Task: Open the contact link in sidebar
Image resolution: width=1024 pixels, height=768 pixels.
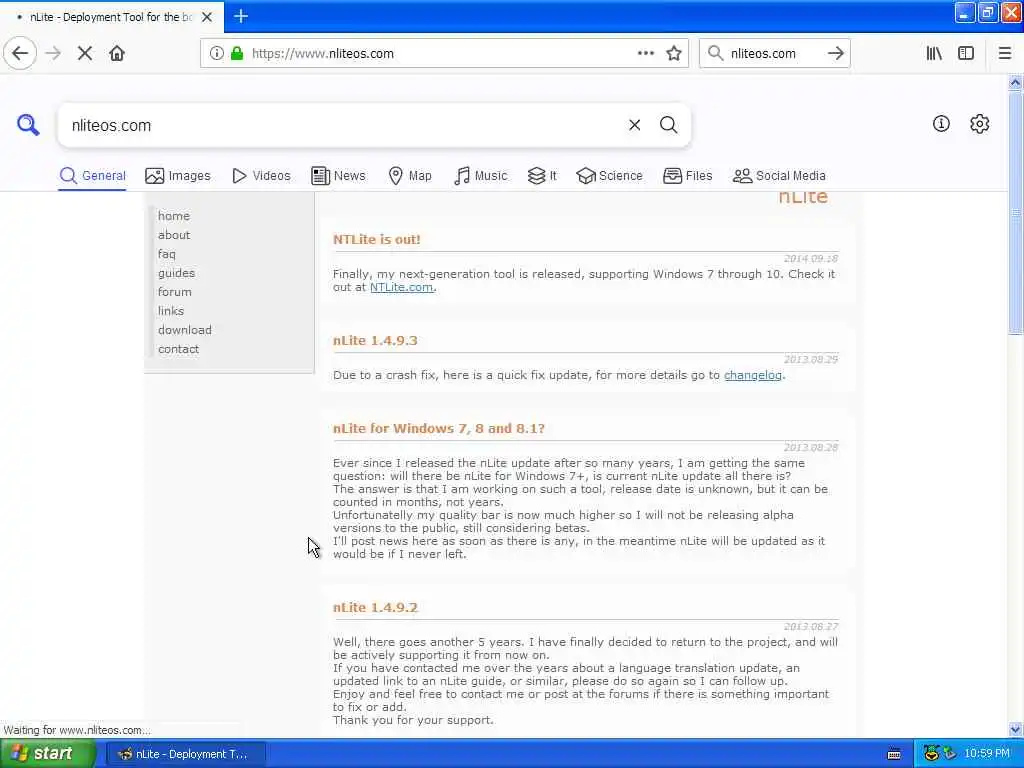Action: coord(178,349)
